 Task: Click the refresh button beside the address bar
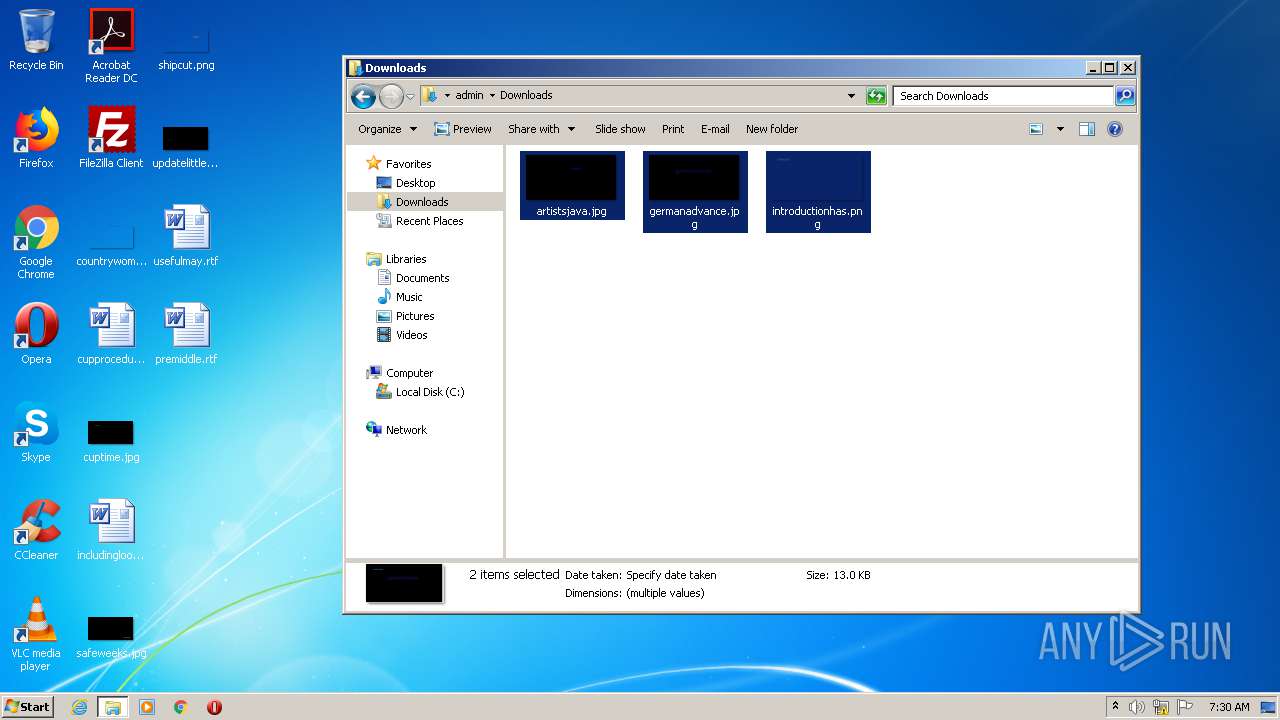pyautogui.click(x=876, y=96)
